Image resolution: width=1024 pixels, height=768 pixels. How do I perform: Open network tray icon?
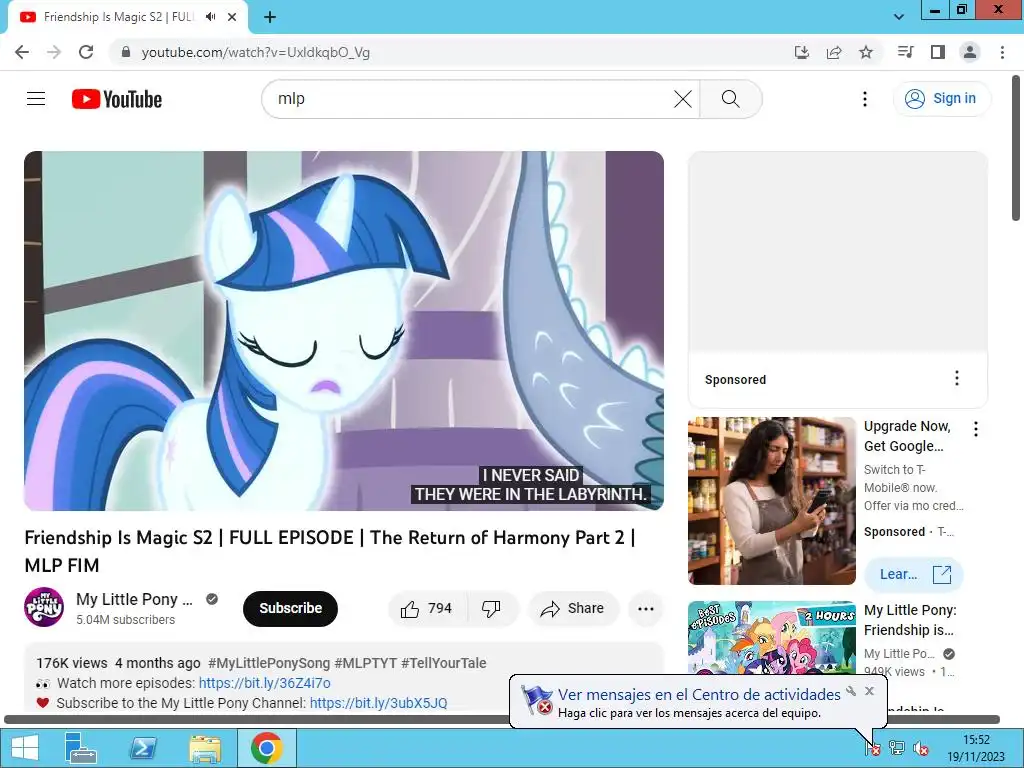pos(897,748)
